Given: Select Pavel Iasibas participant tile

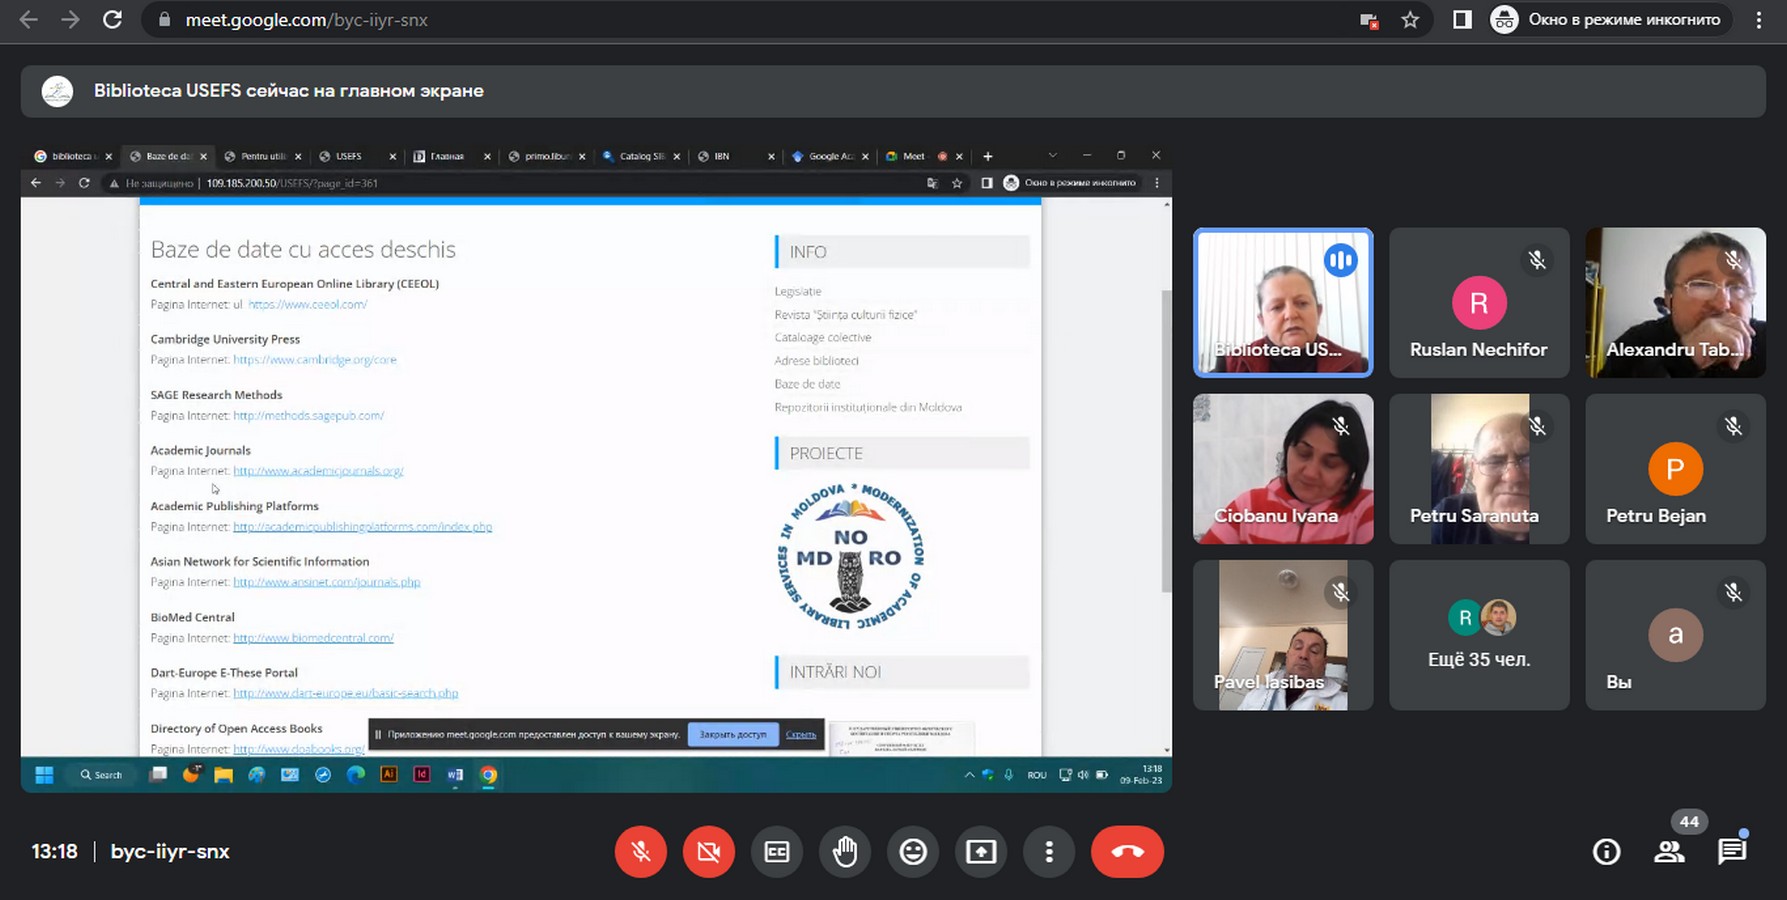Looking at the screenshot, I should 1283,635.
